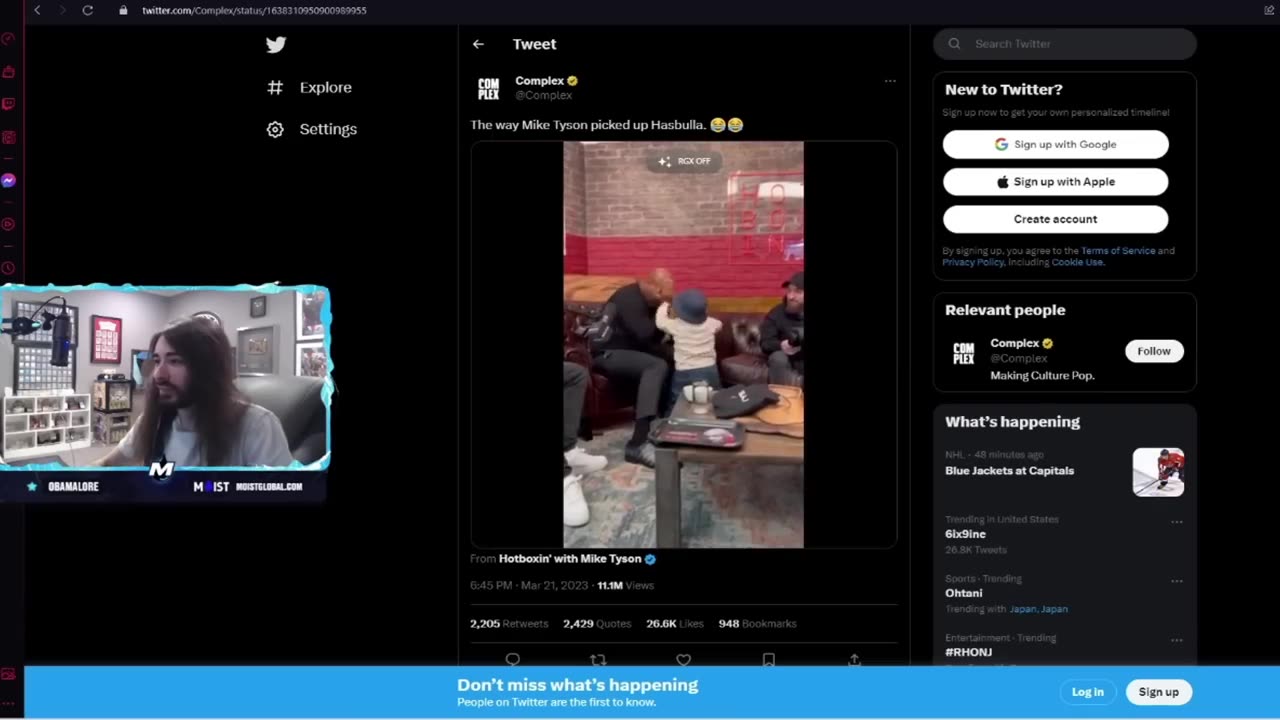Click the icon at the address bar's right end
The height and width of the screenshot is (720, 1280).
[x=1269, y=10]
